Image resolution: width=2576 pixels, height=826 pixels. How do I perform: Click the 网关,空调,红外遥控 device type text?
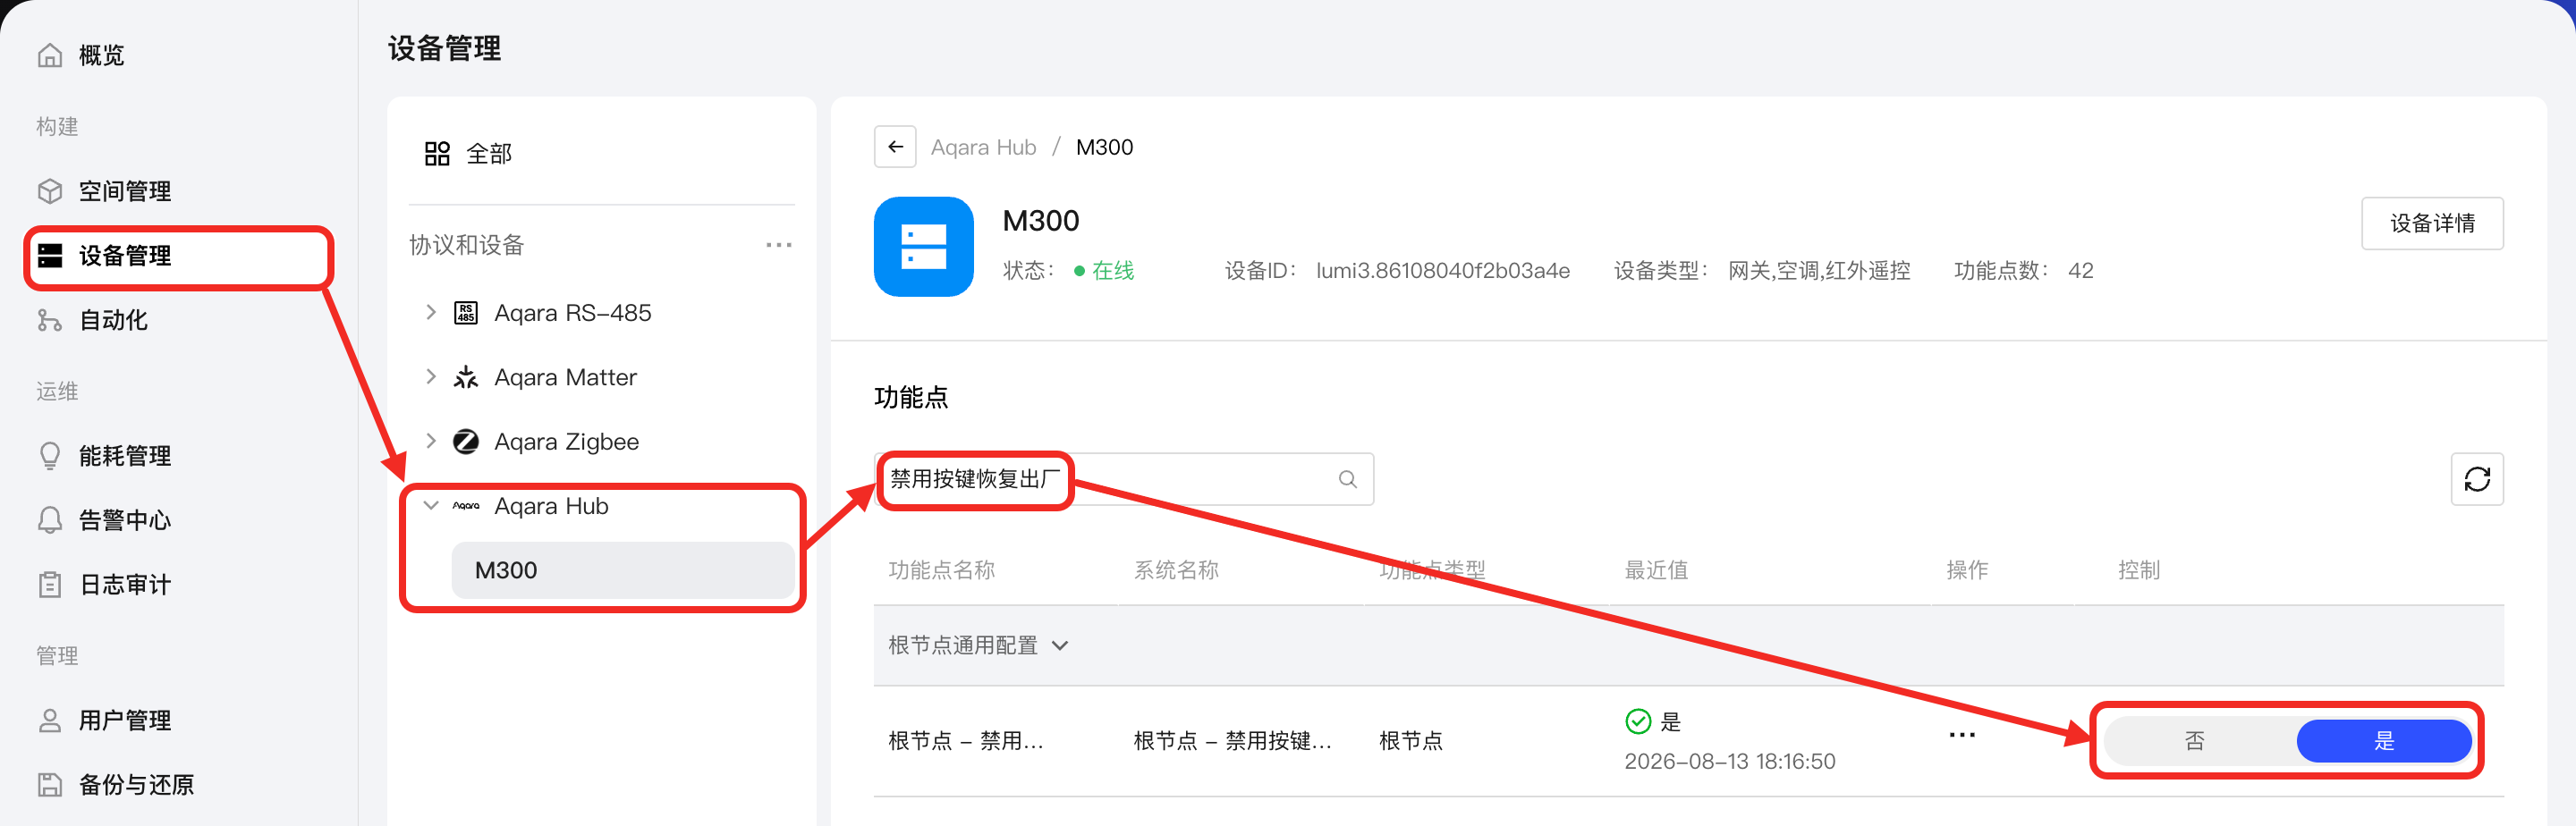point(1818,271)
